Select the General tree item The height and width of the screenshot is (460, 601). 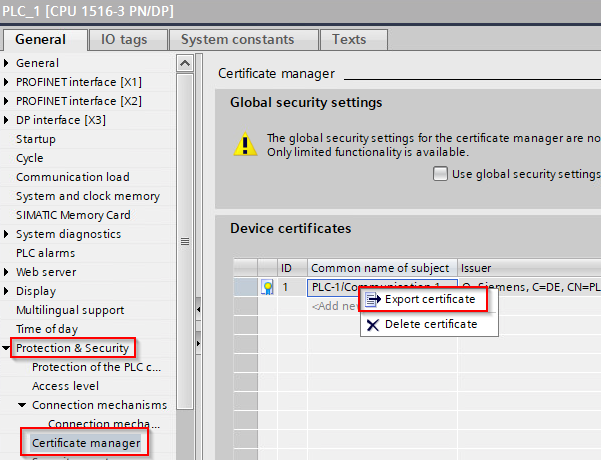click(37, 63)
